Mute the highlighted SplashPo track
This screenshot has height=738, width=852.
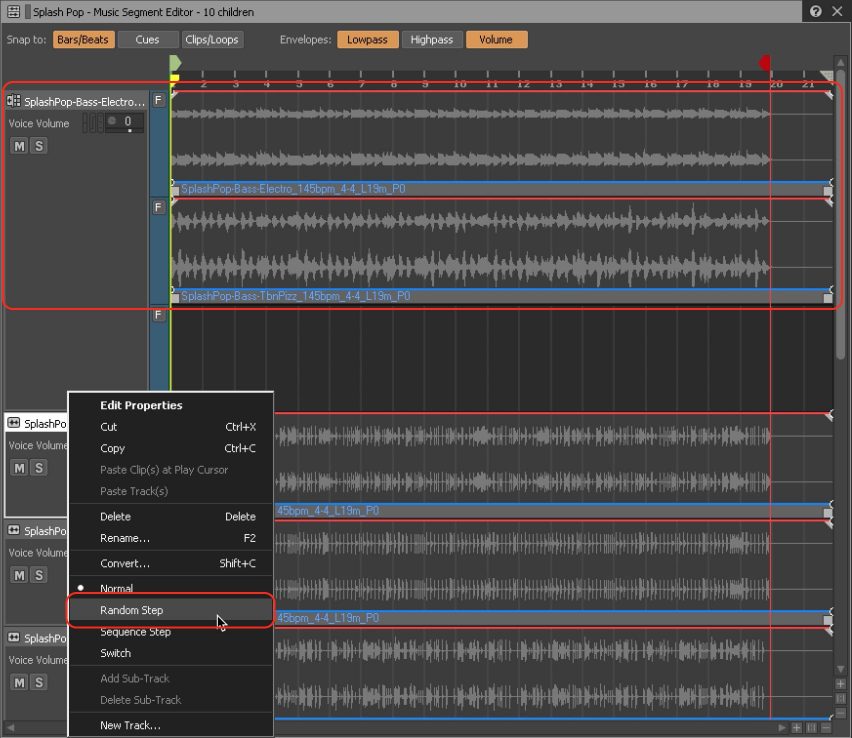click(19, 468)
